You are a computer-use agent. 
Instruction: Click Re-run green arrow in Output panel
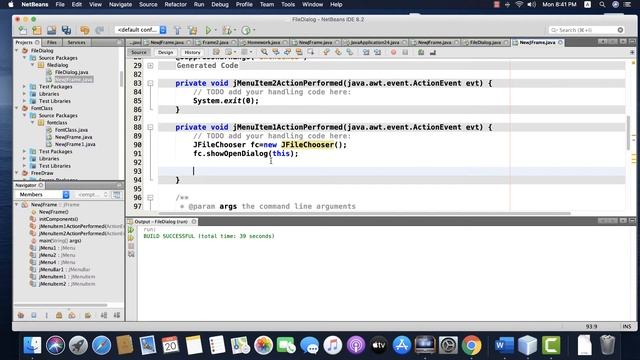pos(131,230)
